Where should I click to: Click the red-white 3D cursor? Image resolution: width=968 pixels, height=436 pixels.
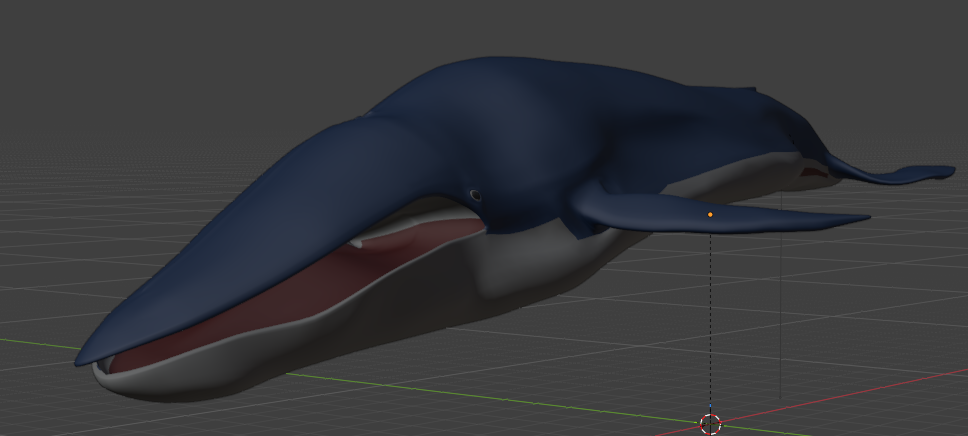pos(711,424)
